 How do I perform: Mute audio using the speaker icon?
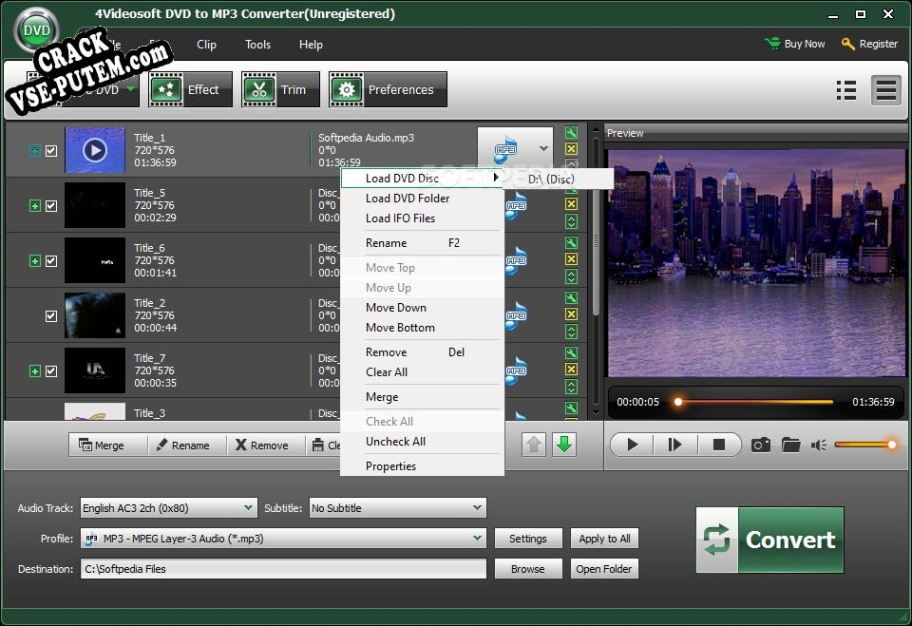coord(820,445)
